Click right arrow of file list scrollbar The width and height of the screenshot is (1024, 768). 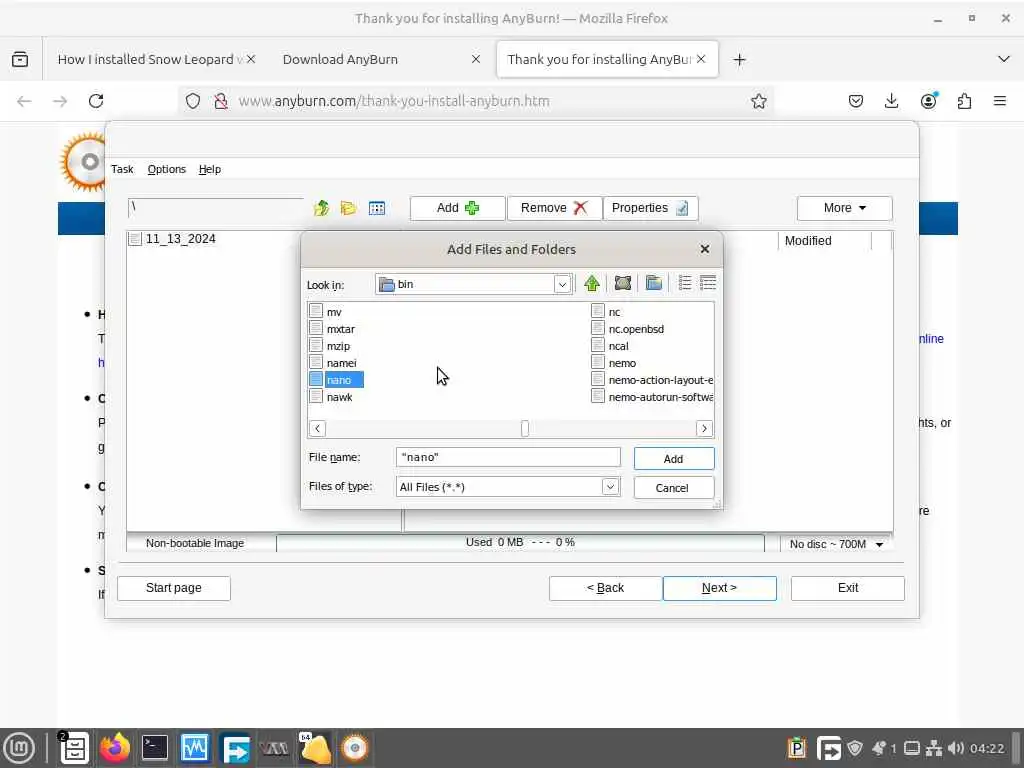click(x=704, y=428)
